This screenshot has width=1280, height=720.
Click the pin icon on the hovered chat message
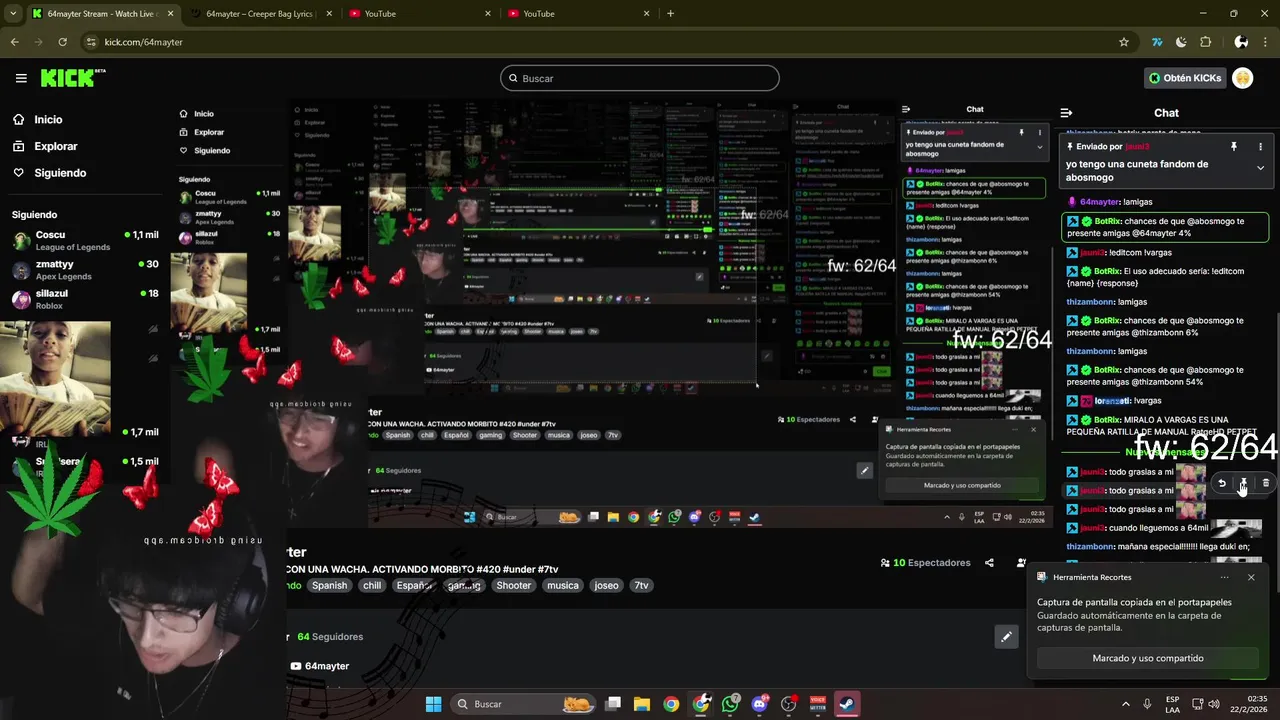point(1243,483)
